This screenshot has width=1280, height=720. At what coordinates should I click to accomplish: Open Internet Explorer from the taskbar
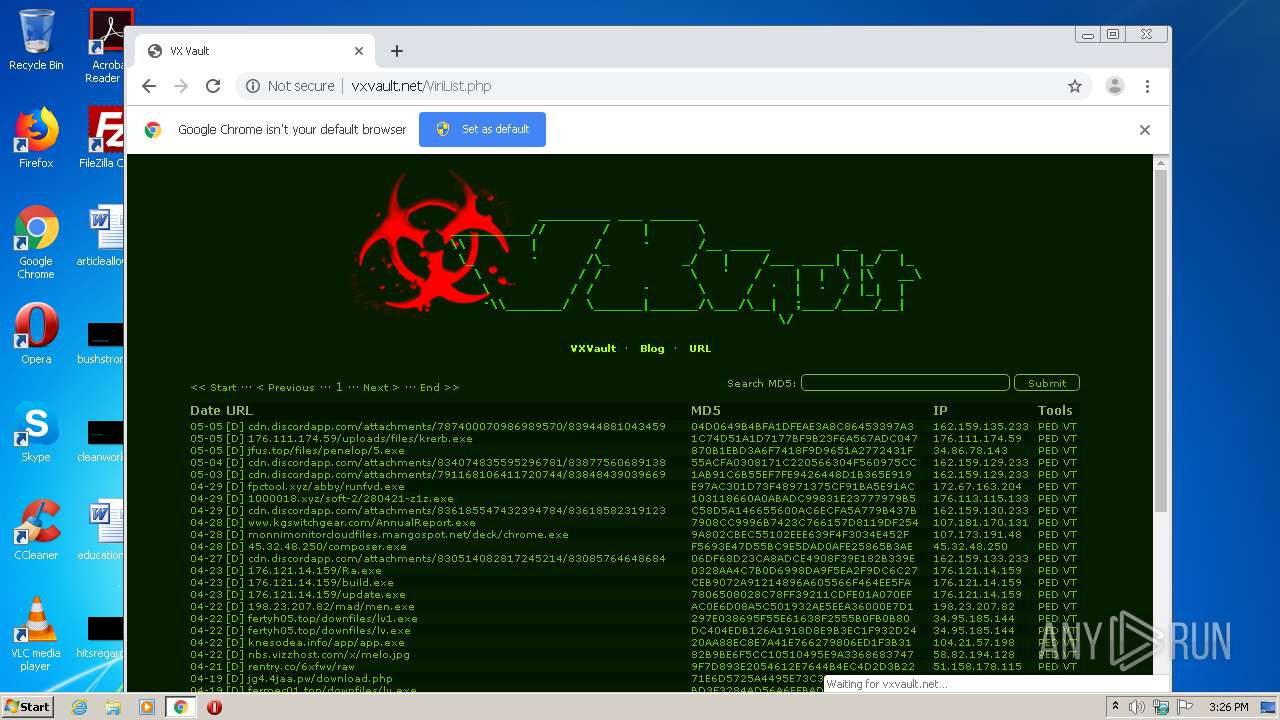(x=79, y=707)
